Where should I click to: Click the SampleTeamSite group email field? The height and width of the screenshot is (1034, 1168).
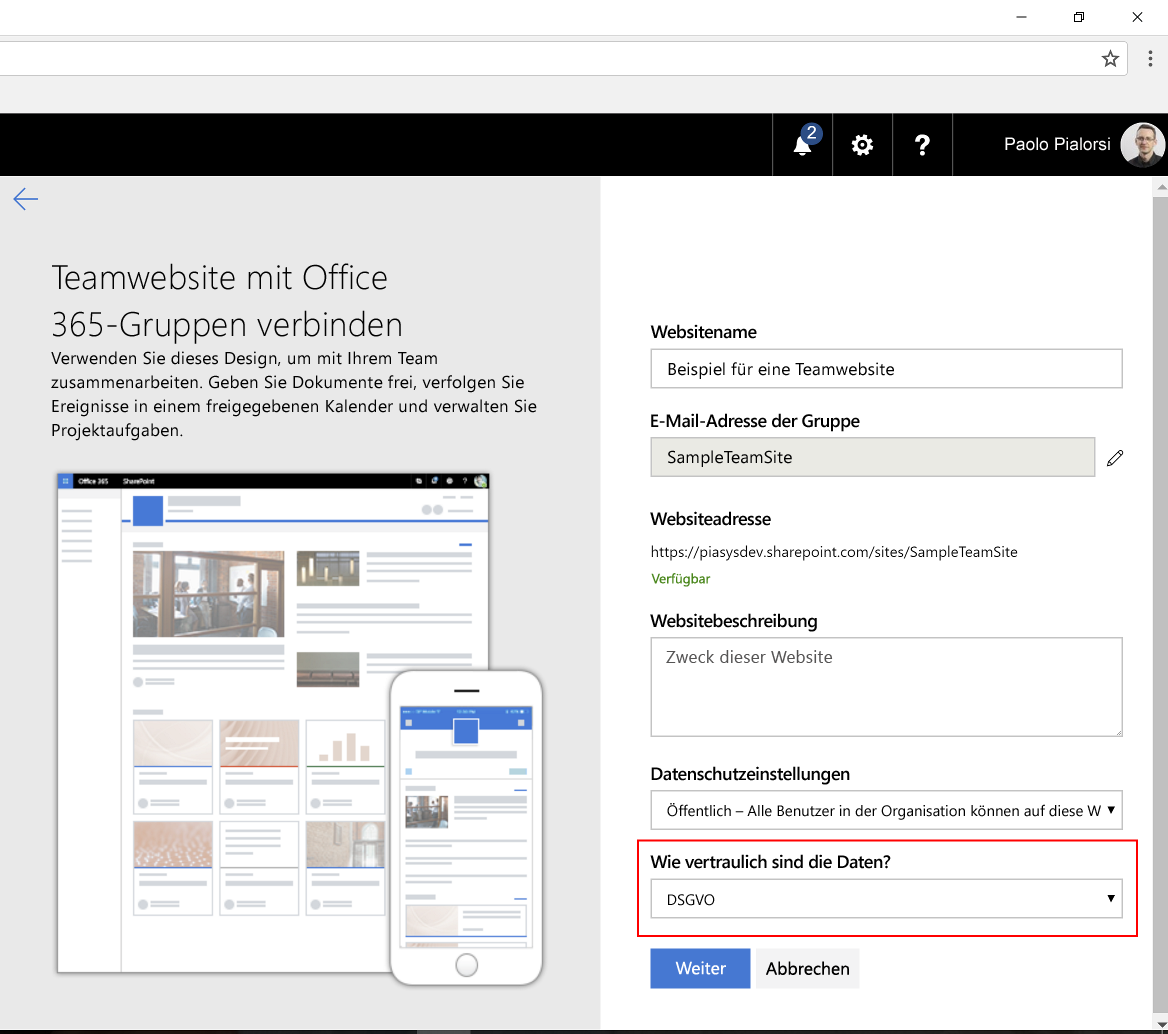pyautogui.click(x=872, y=457)
